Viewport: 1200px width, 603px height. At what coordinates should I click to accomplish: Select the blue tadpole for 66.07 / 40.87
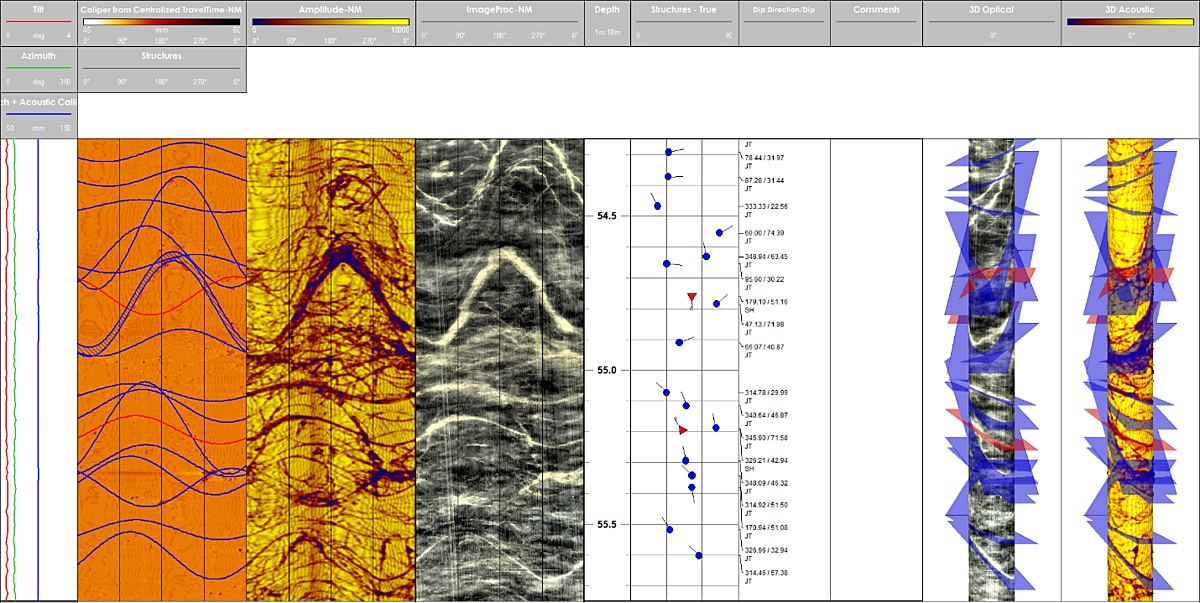click(x=679, y=342)
